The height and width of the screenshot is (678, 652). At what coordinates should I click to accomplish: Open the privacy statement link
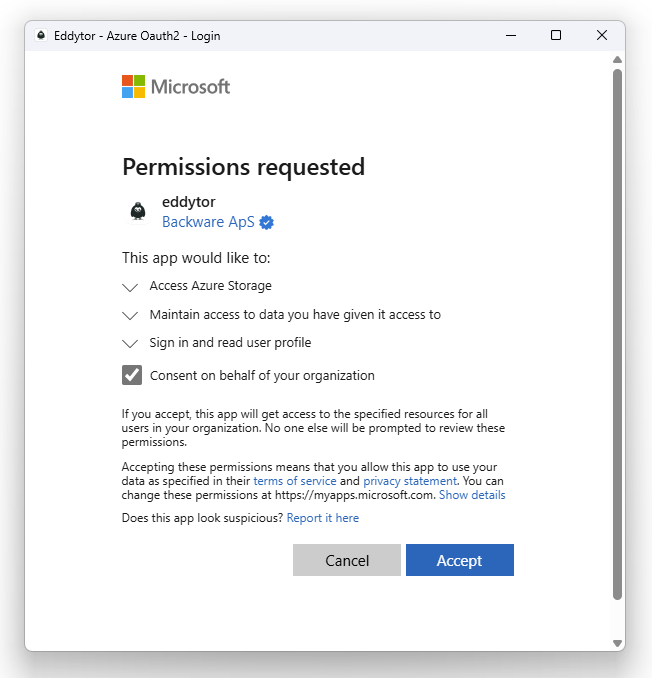(x=410, y=481)
